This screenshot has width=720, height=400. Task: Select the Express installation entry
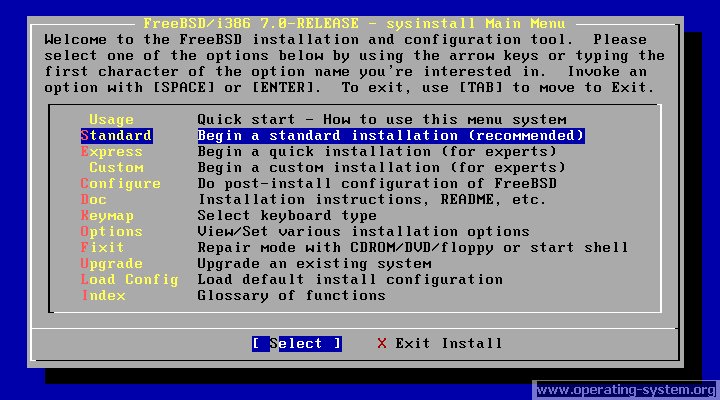112,152
